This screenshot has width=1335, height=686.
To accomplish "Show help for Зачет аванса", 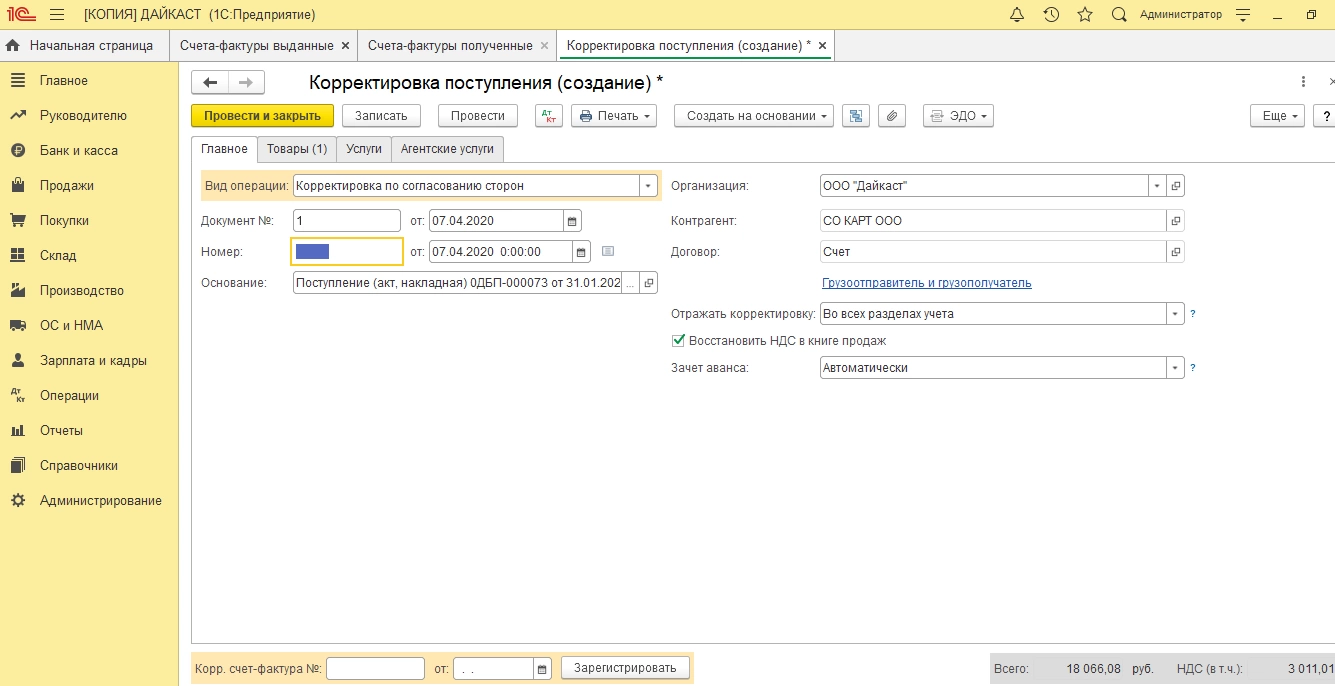I will pyautogui.click(x=1193, y=368).
